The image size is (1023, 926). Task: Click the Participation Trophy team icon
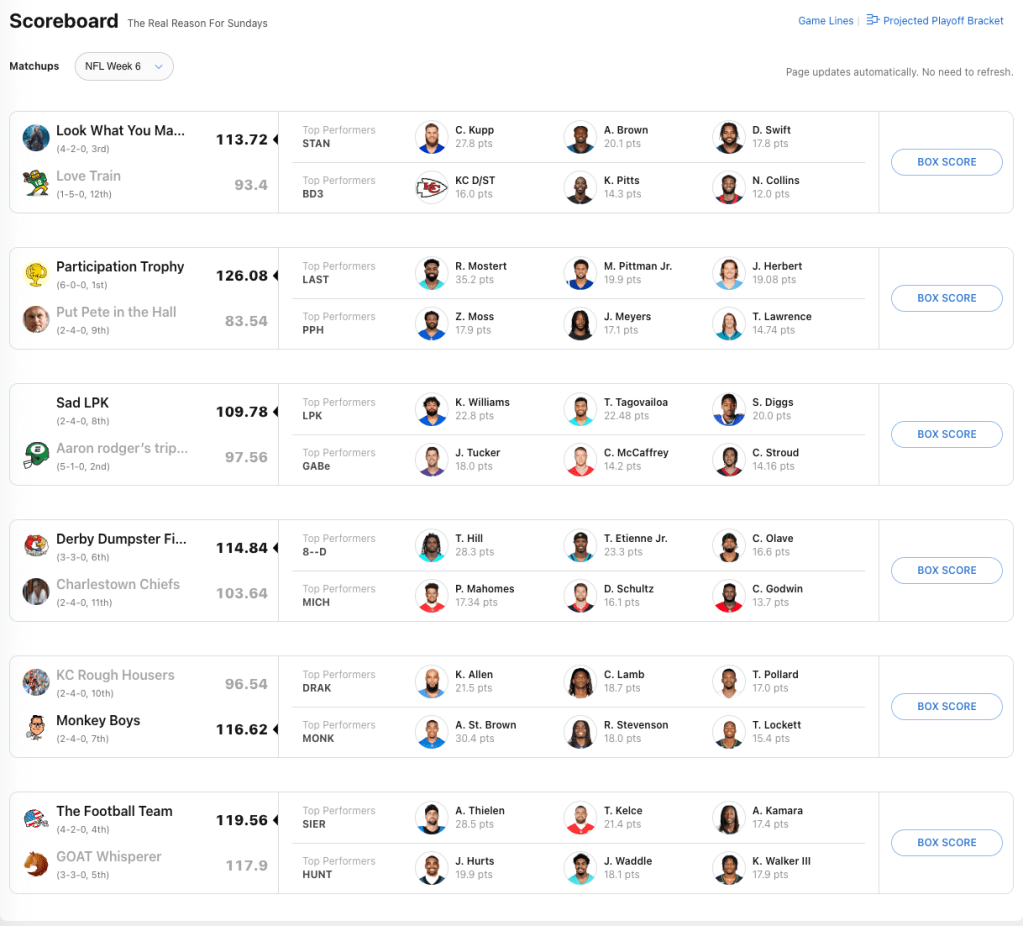[36, 274]
